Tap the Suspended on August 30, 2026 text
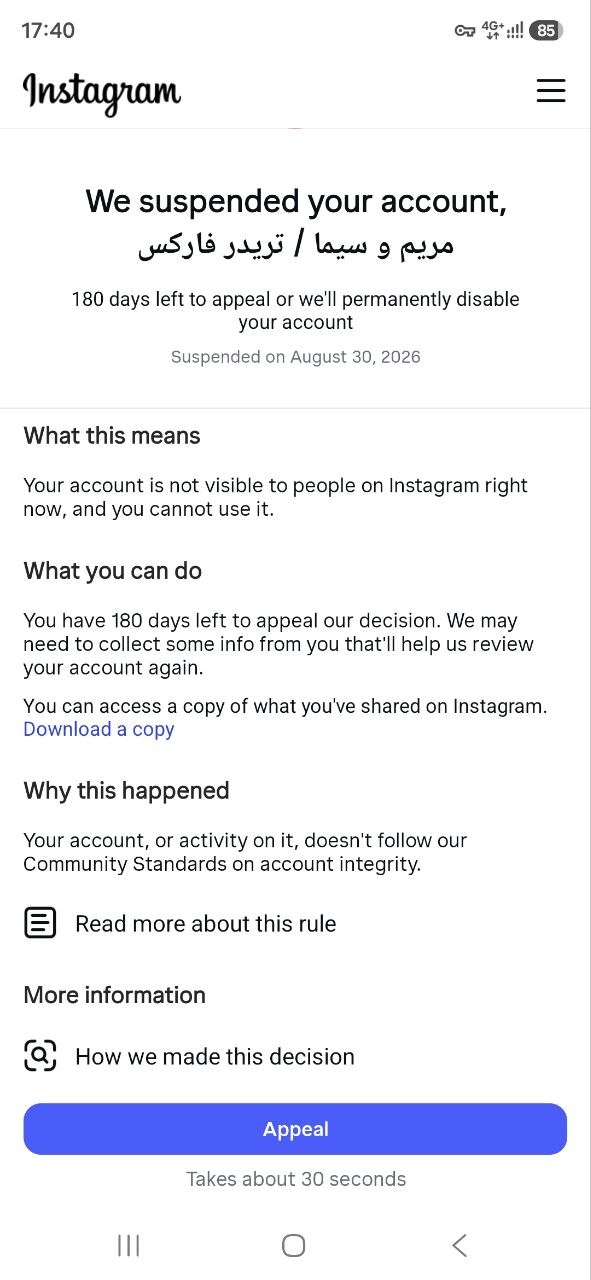Viewport: 591px width, 1280px height. coord(296,357)
